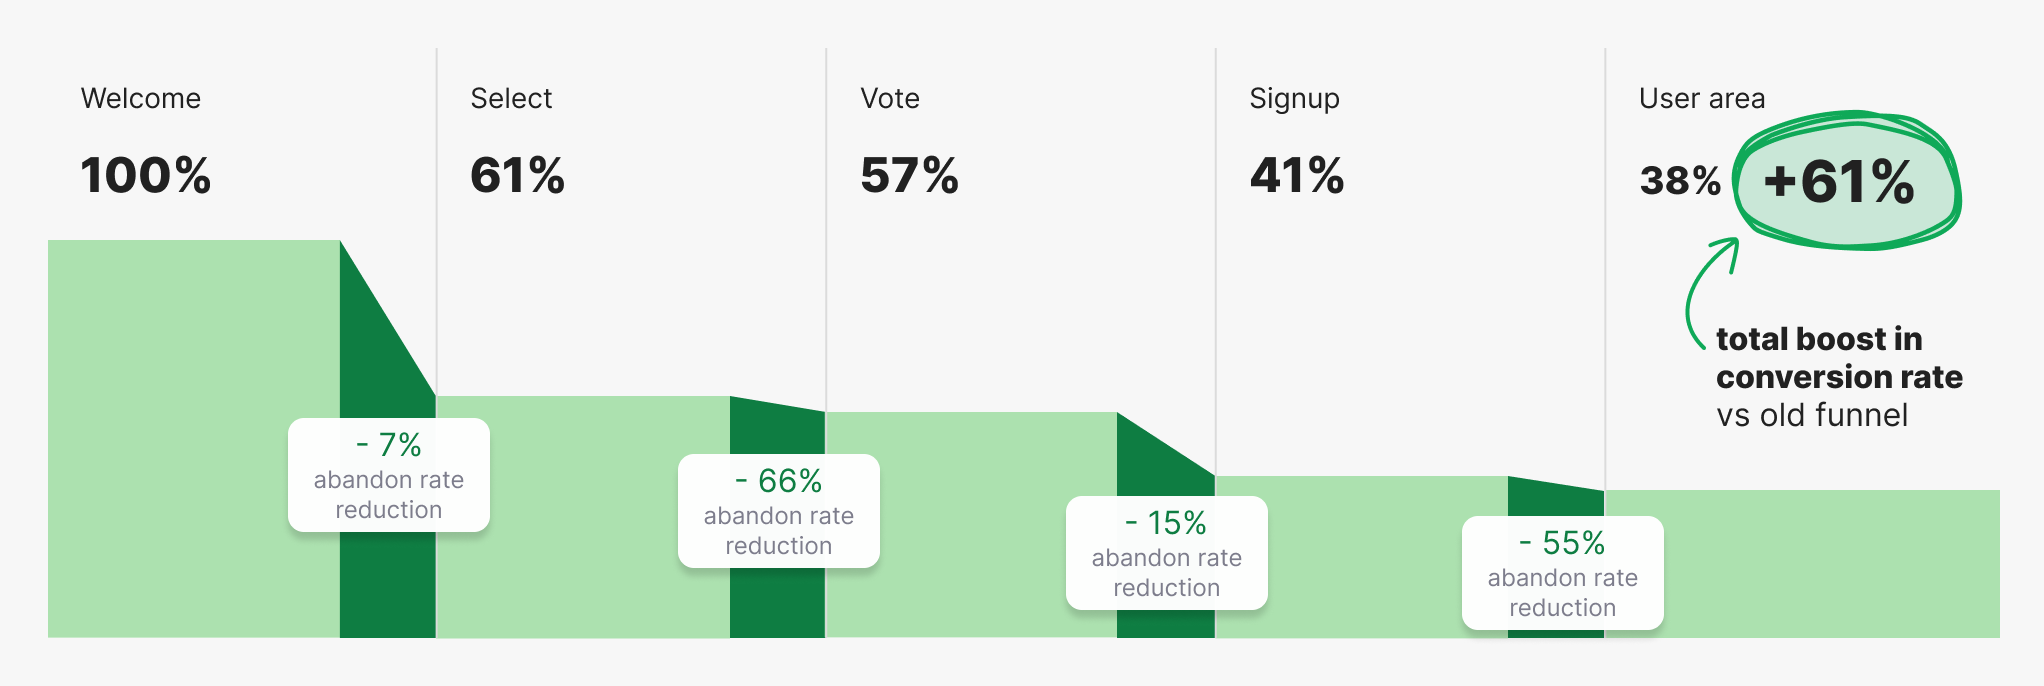The height and width of the screenshot is (686, 2044).
Task: Click the 100% Welcome percentage
Action: 146,175
